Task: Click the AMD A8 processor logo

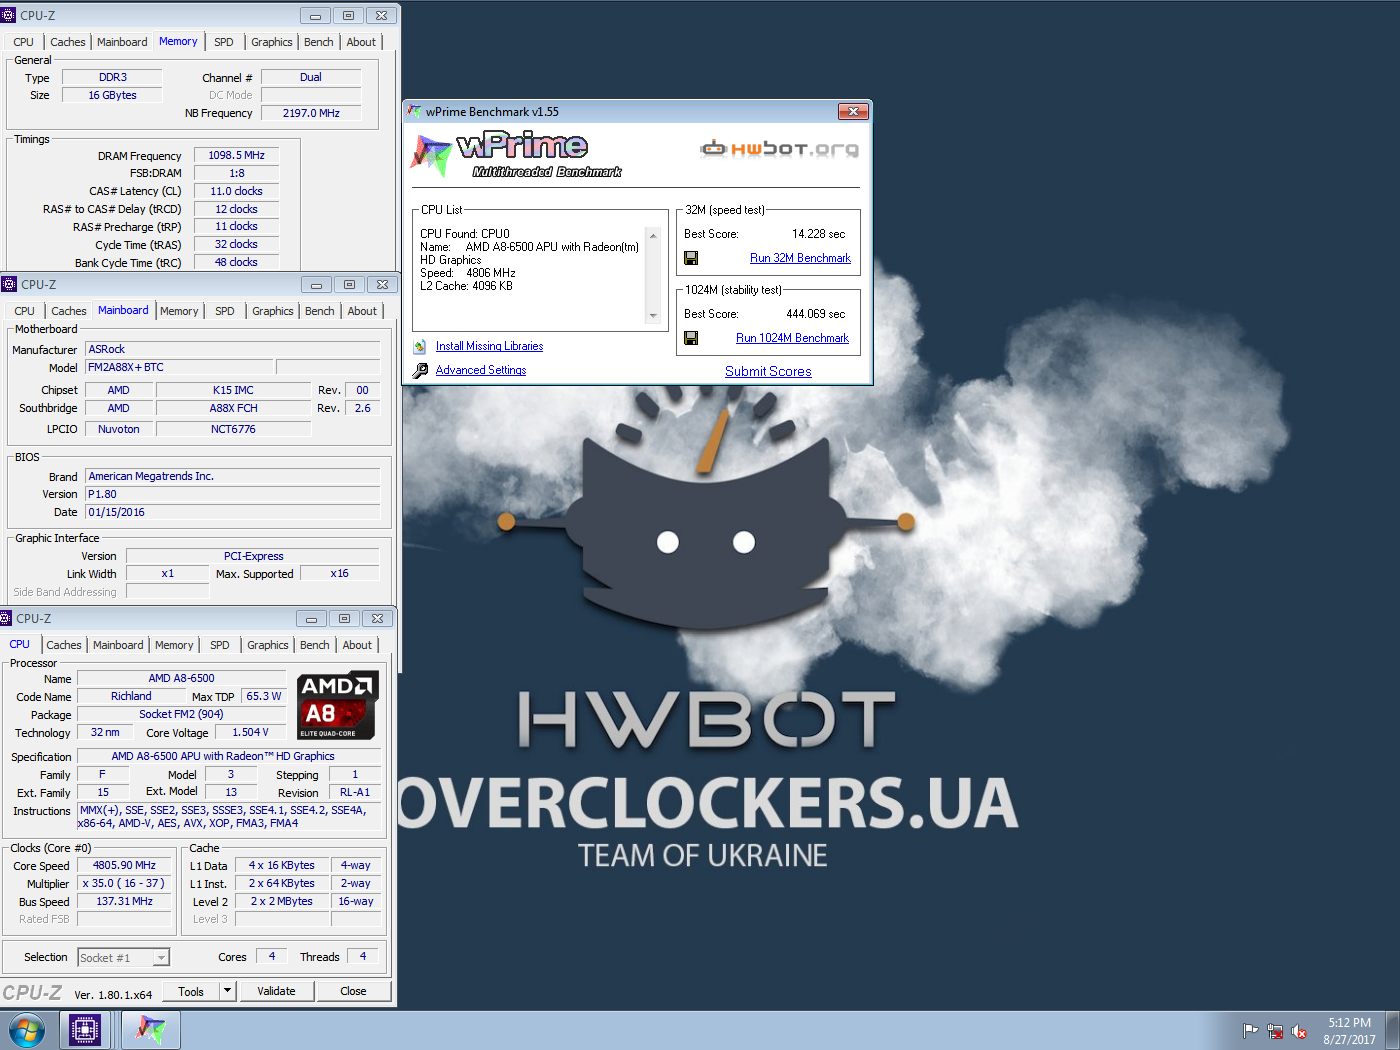Action: coord(338,704)
